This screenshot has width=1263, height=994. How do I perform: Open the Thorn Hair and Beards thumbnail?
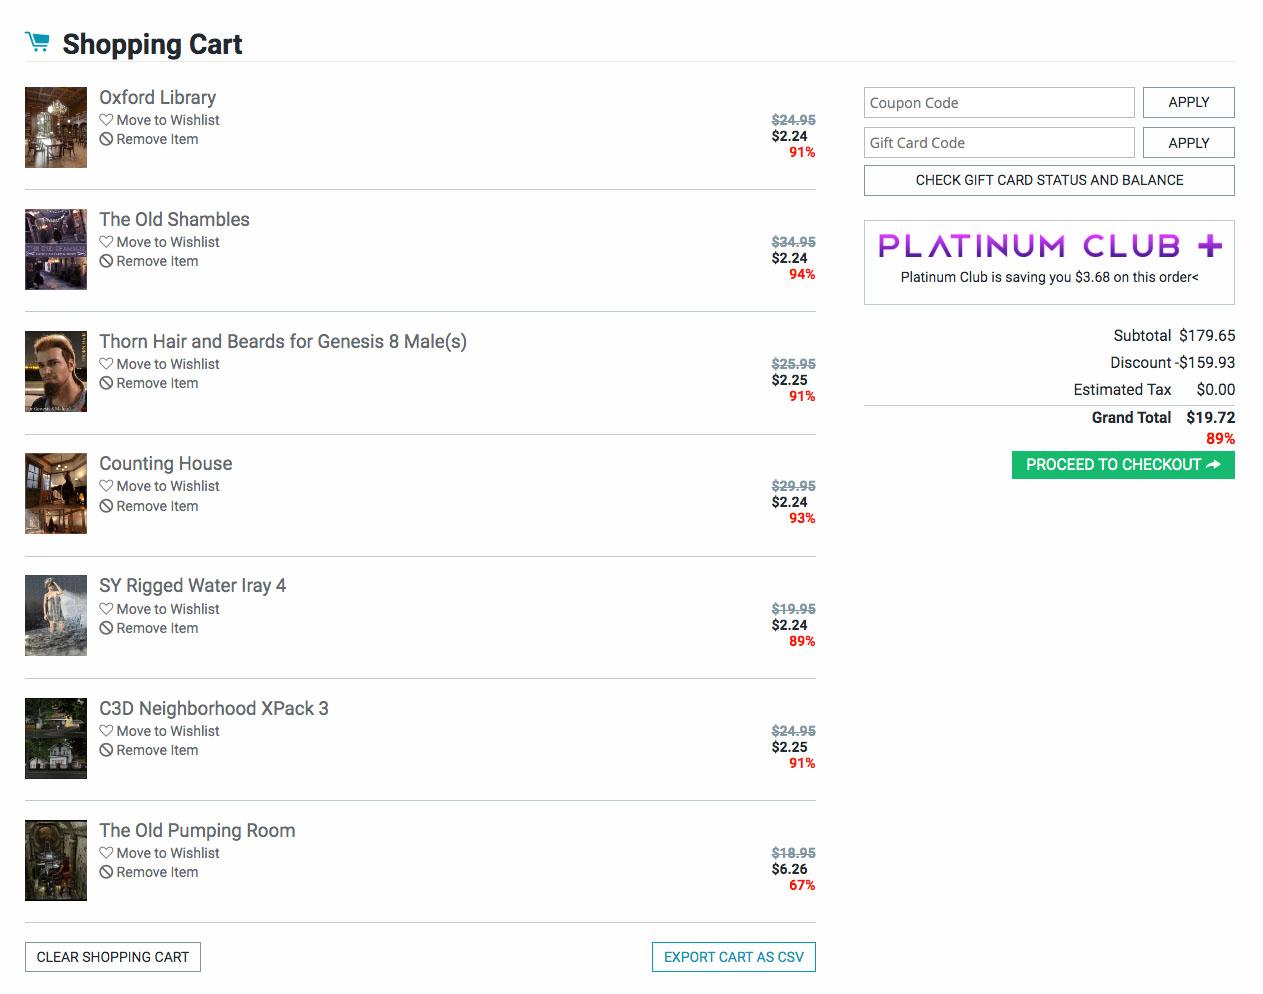coord(56,372)
